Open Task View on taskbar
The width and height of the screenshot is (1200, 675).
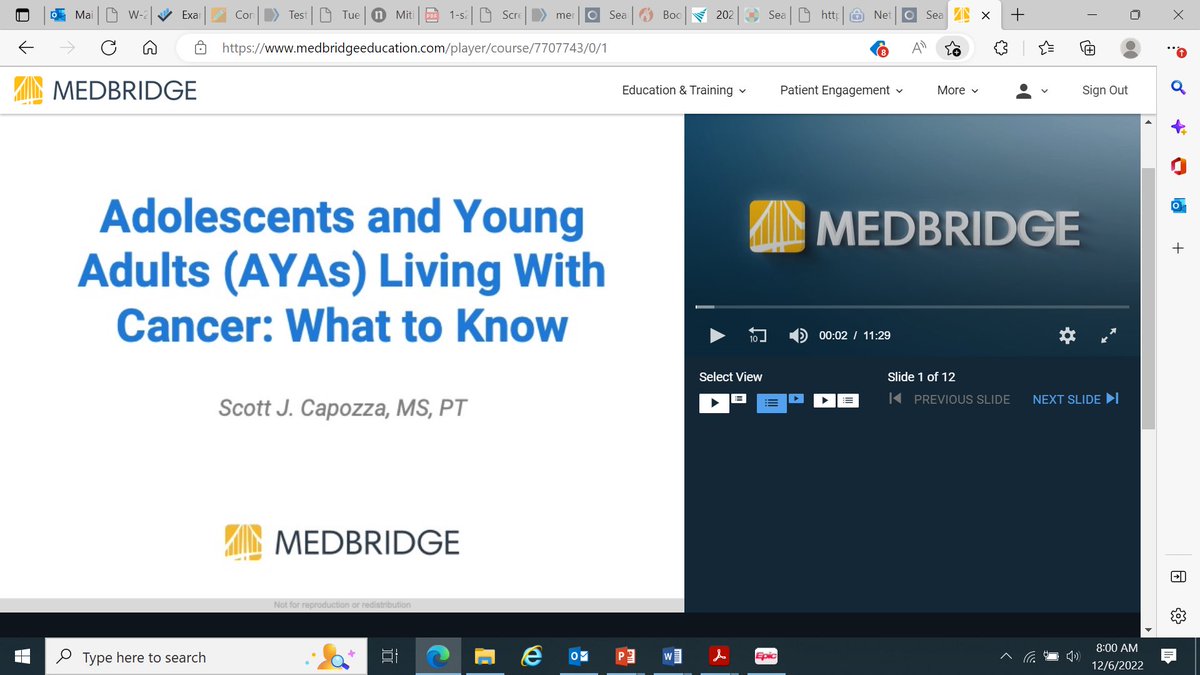point(390,657)
